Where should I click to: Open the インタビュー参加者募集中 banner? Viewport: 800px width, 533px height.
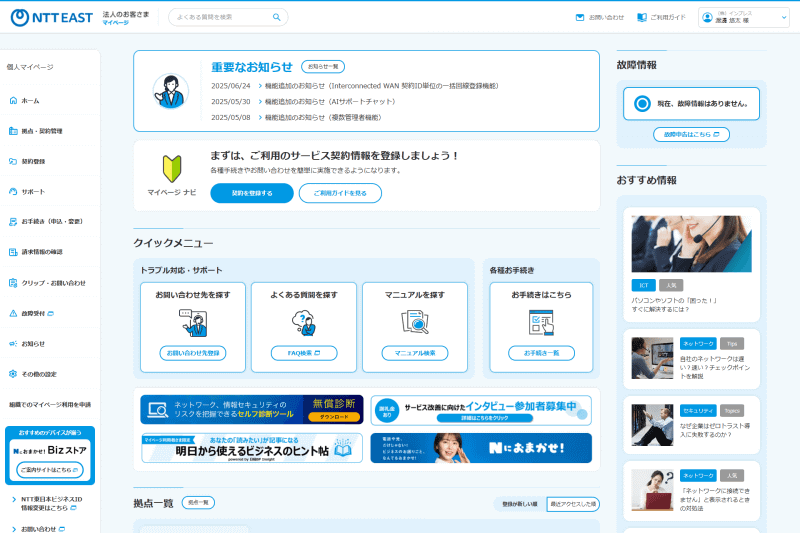pyautogui.click(x=481, y=411)
